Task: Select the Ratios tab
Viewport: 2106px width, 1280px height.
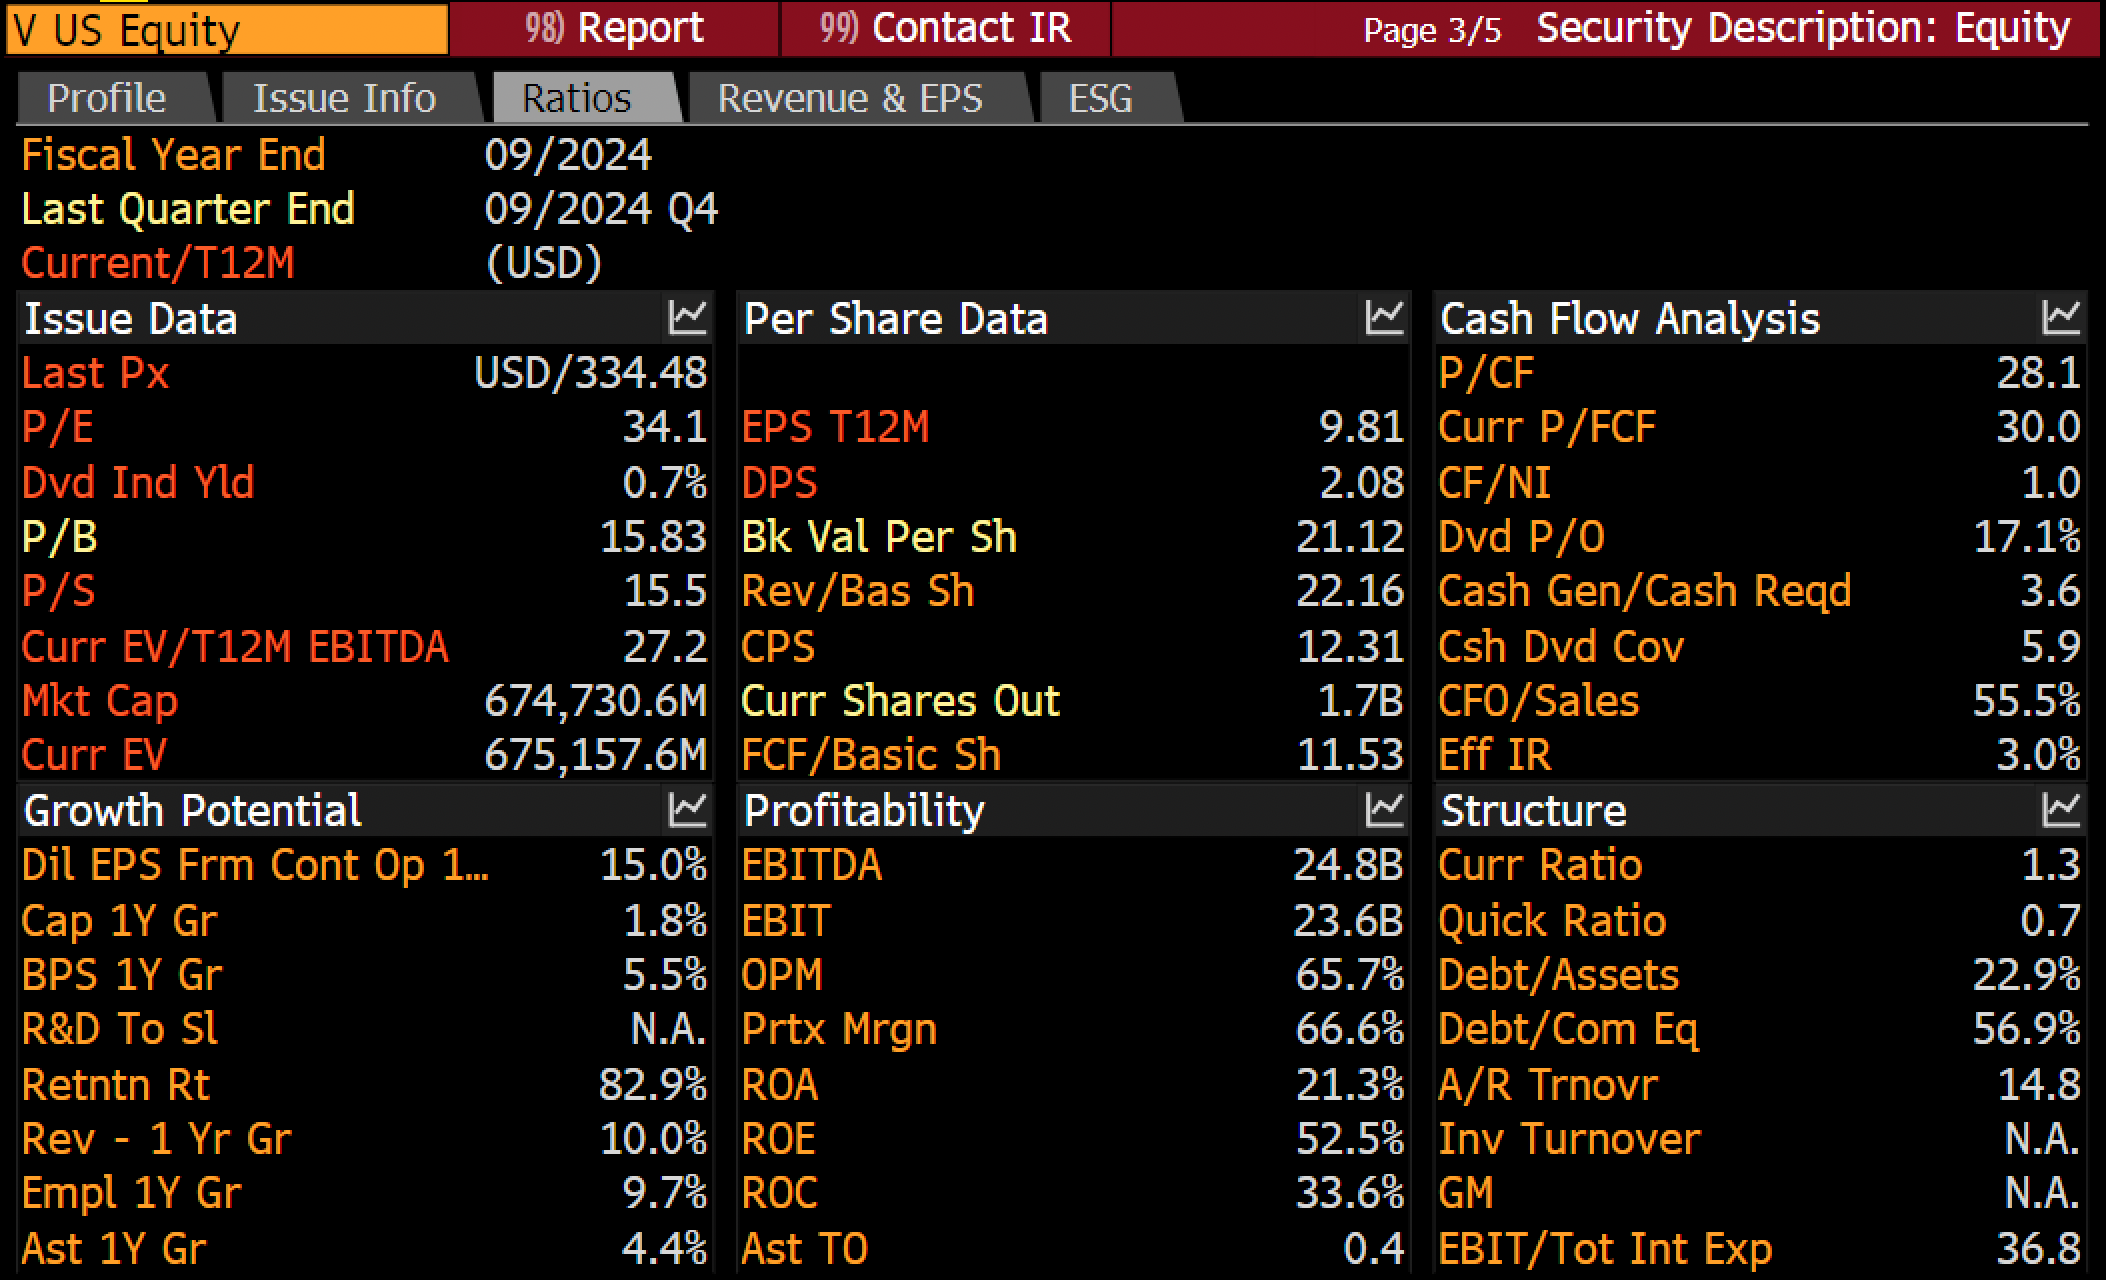Action: (x=577, y=98)
